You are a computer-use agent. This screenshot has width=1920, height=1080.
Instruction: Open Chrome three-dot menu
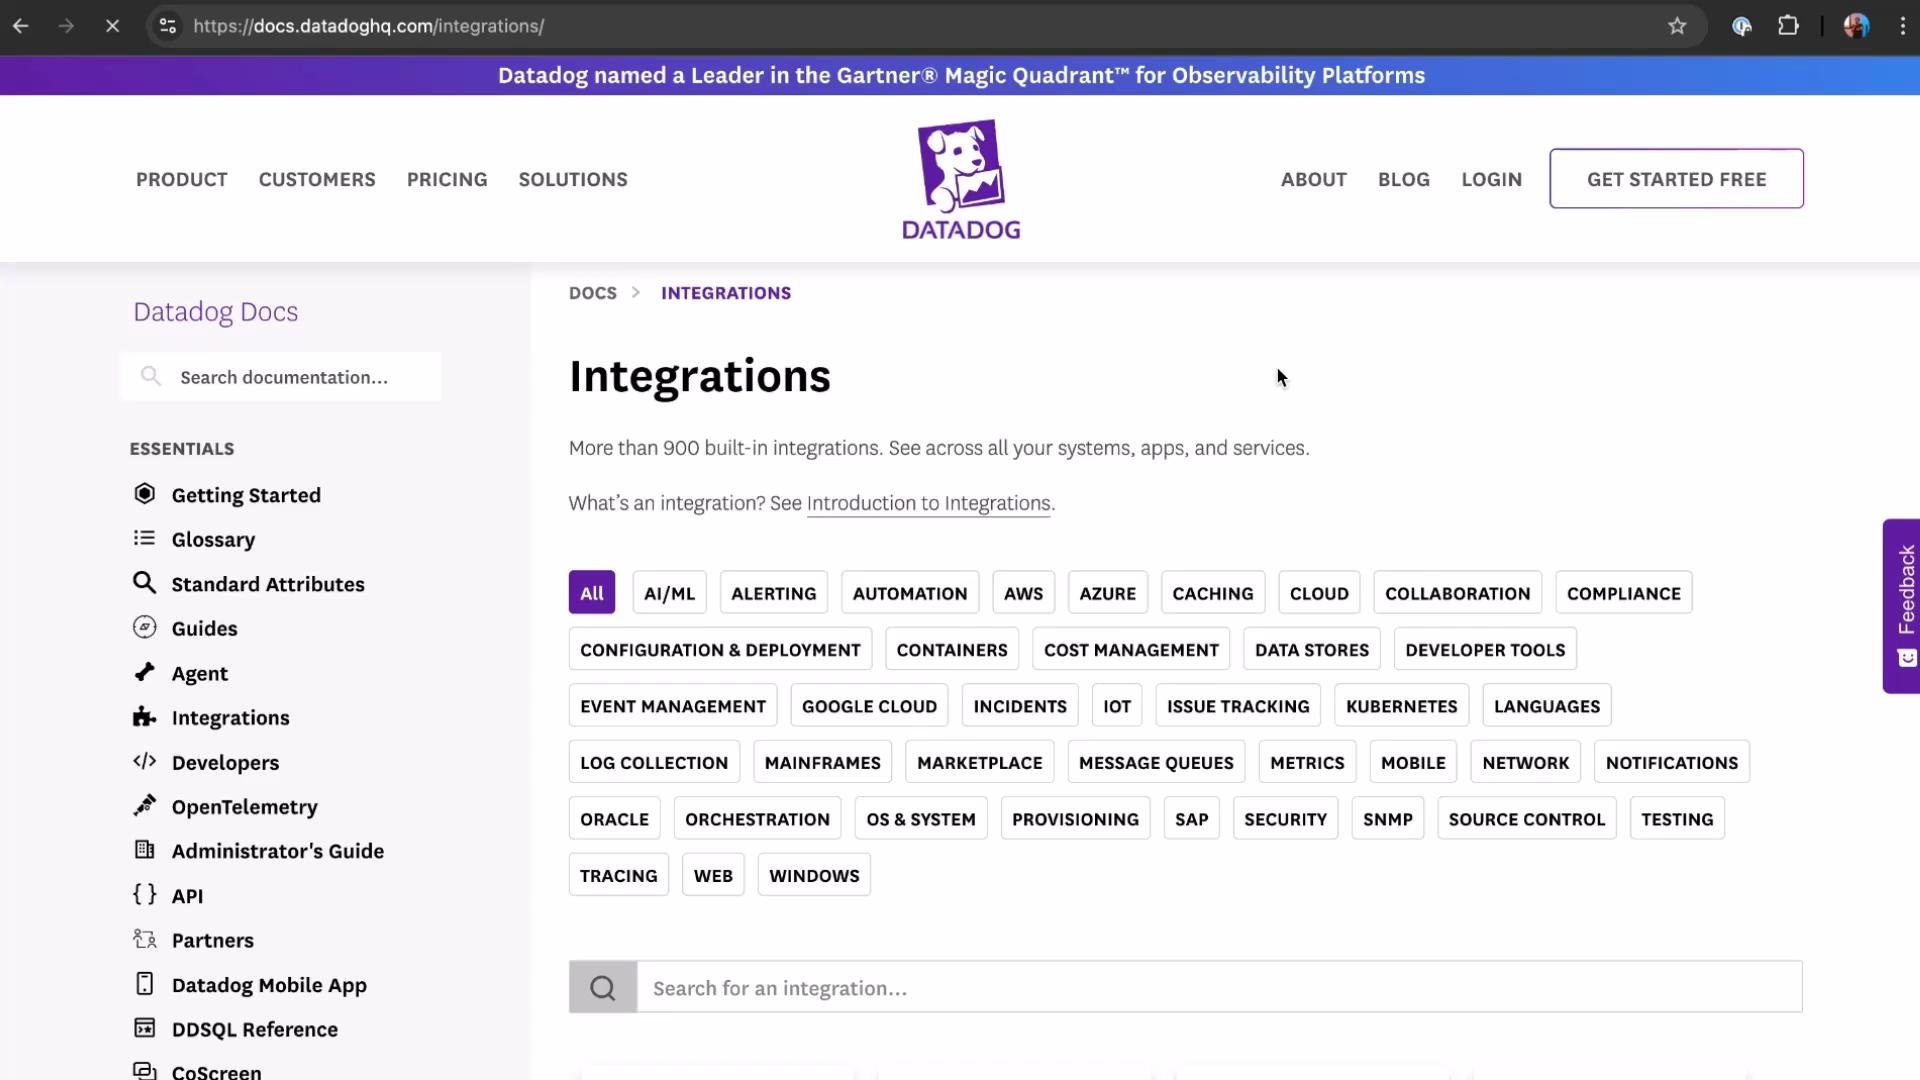click(1902, 26)
